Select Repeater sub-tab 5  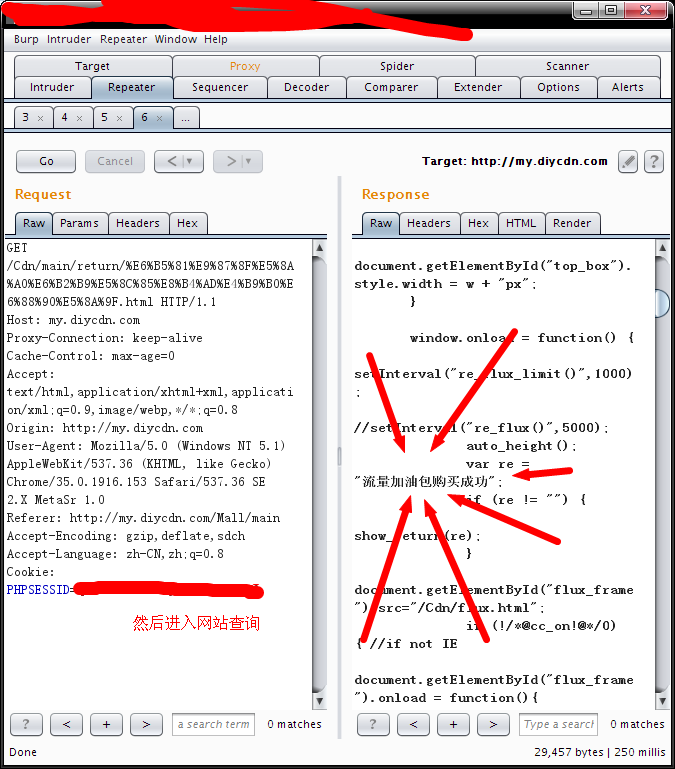[x=104, y=118]
